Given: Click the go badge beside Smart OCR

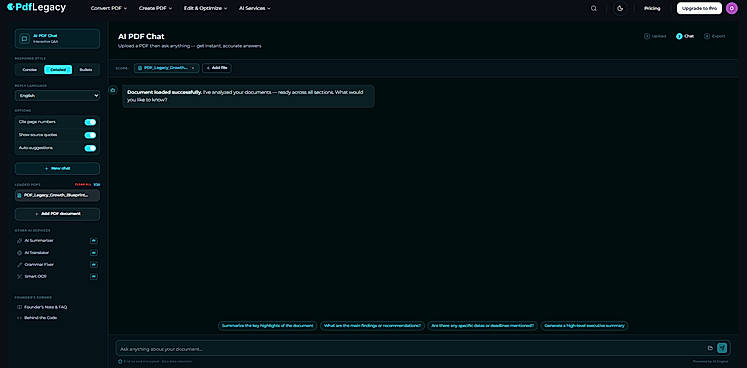Looking at the screenshot, I should click(x=94, y=276).
